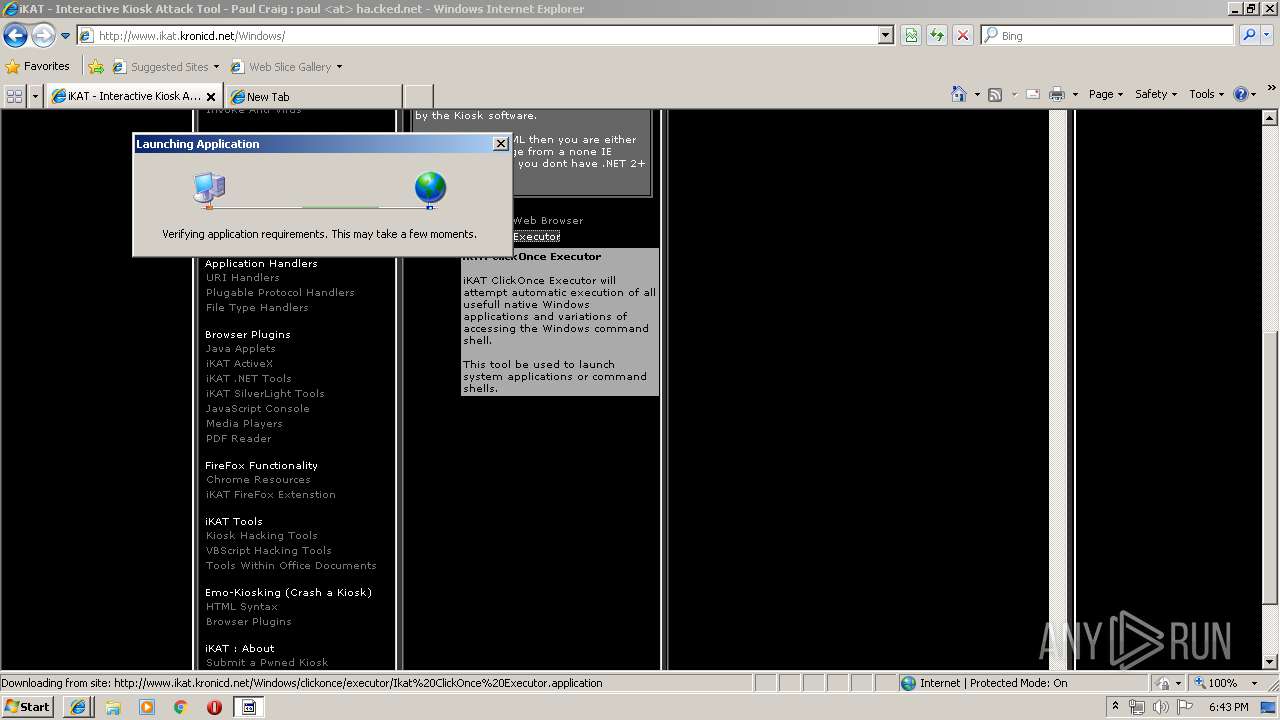Add to Favorites bar star-arrow icon

(96, 67)
